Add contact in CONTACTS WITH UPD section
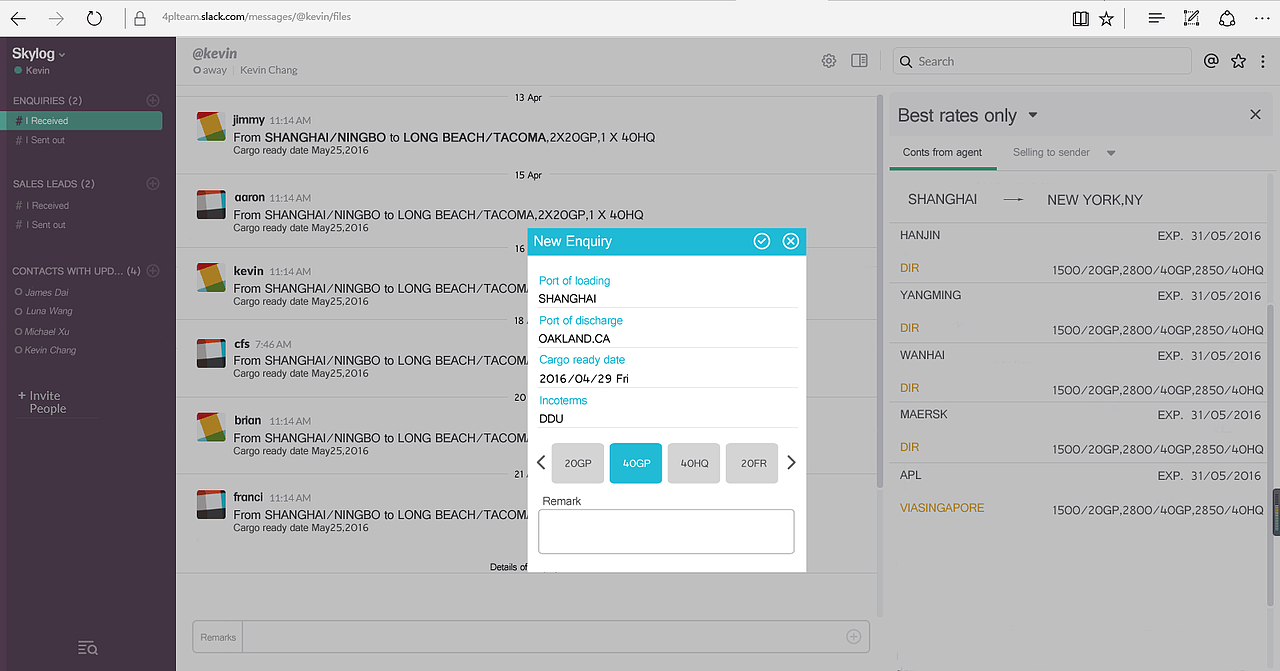This screenshot has height=671, width=1280. [x=153, y=270]
